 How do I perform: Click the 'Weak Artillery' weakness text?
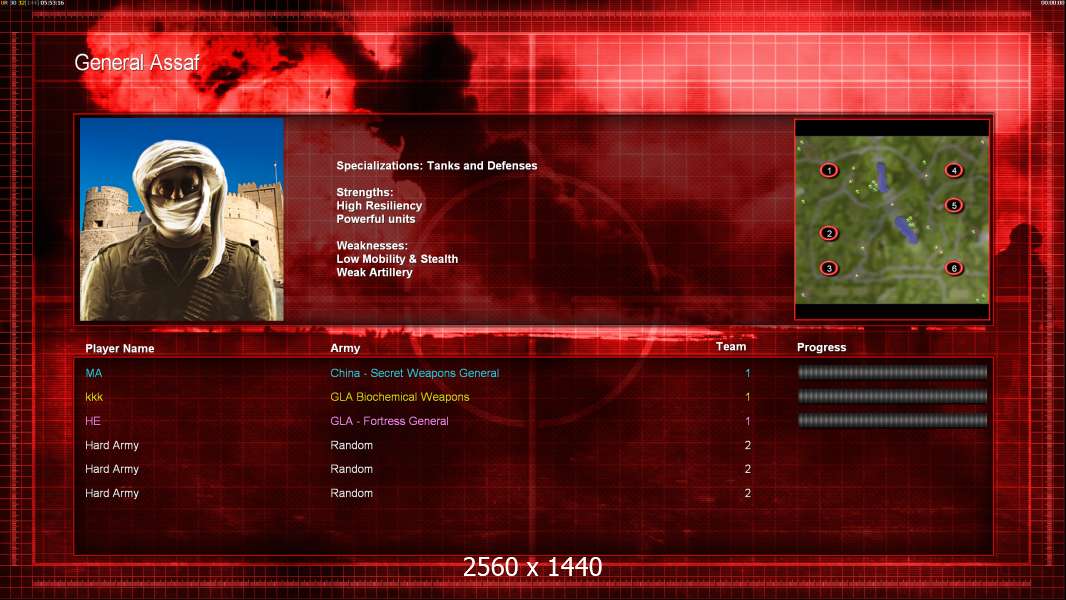(374, 272)
